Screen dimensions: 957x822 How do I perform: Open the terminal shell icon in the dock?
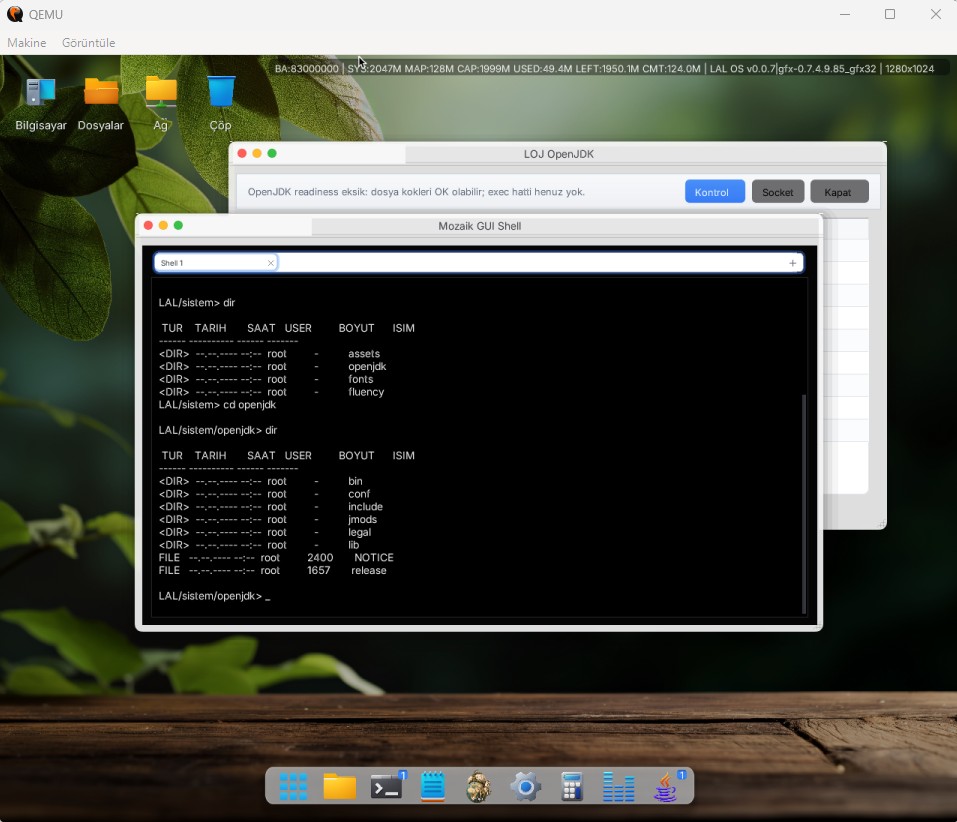[x=386, y=787]
